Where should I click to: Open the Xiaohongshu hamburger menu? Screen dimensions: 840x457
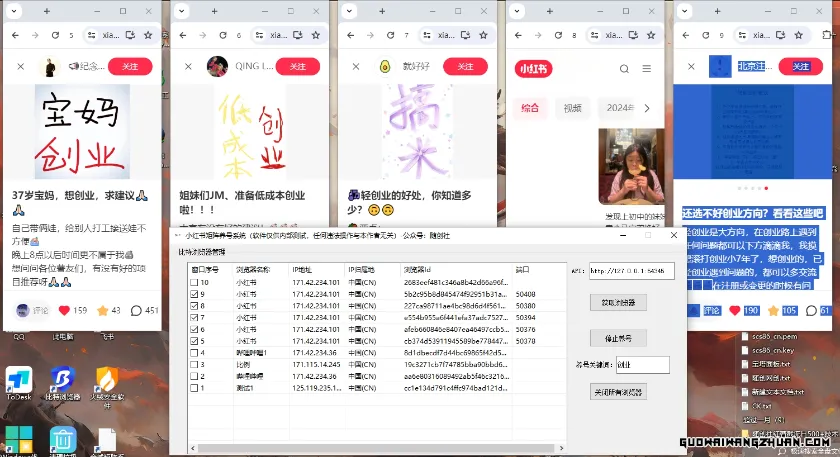pos(647,69)
